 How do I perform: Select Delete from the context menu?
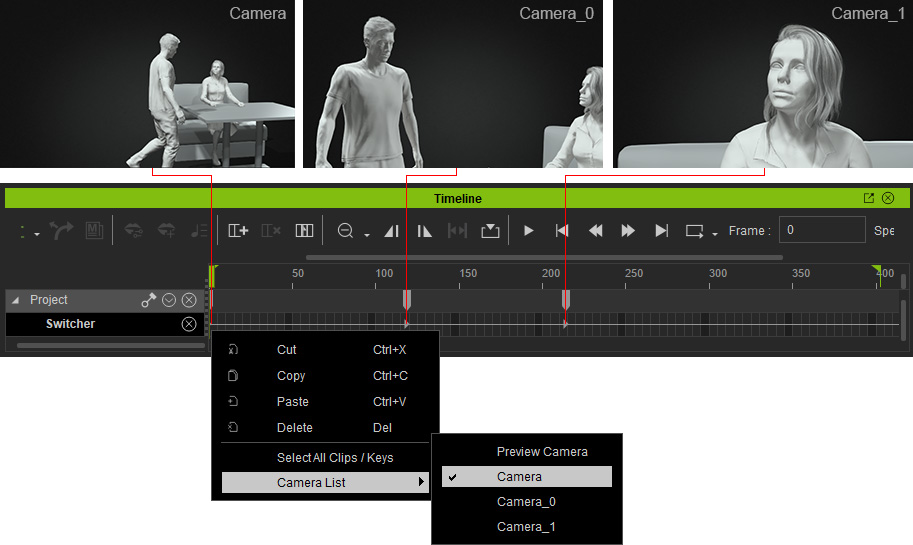coord(295,427)
